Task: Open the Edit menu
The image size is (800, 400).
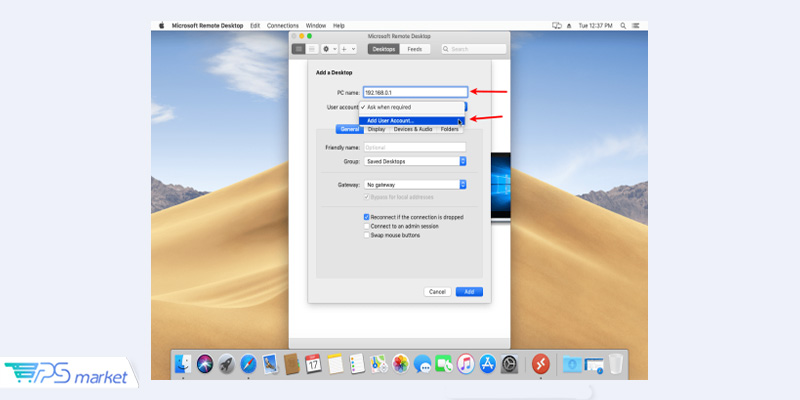Action: point(255,26)
